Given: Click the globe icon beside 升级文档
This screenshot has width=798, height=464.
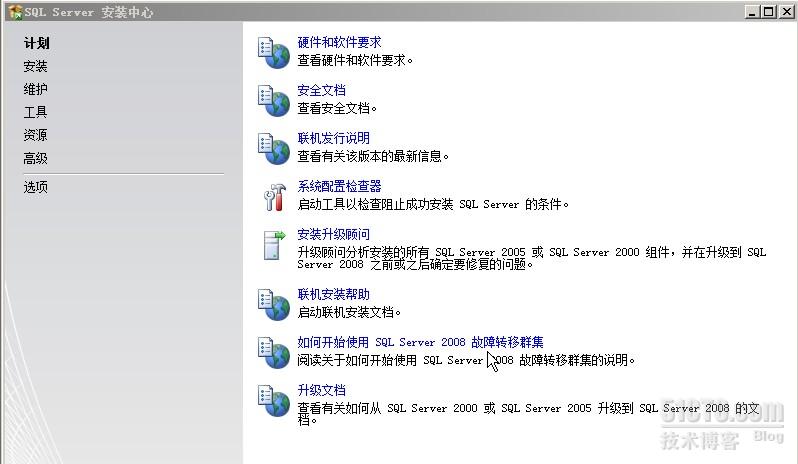Looking at the screenshot, I should (x=274, y=400).
